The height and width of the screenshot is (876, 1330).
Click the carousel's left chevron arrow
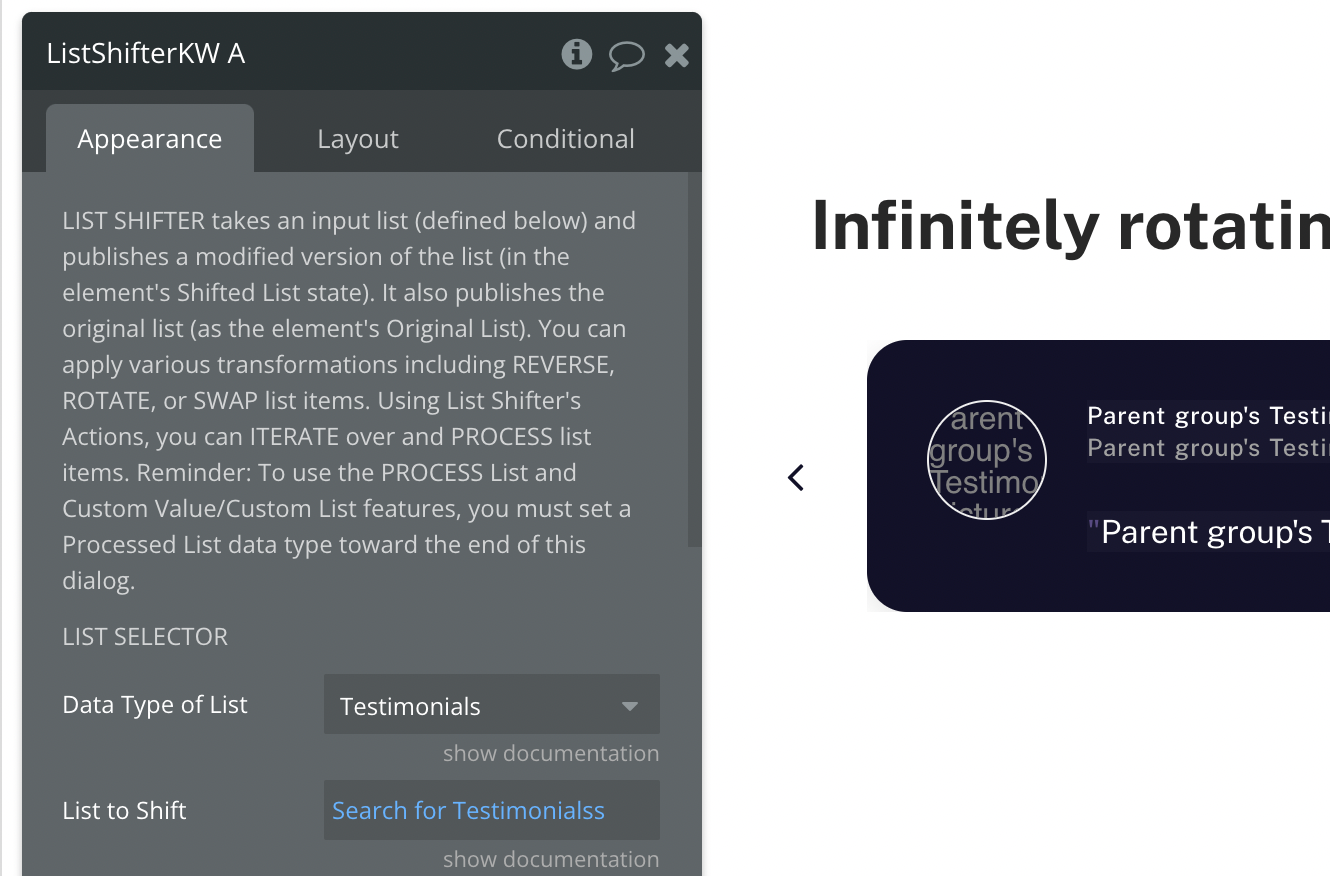click(796, 478)
